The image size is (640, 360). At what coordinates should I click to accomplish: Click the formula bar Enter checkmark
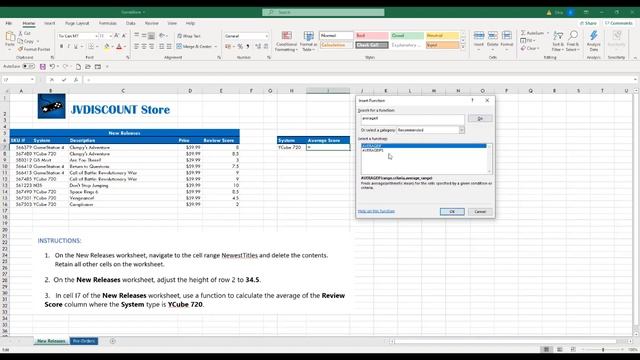coord(64,80)
